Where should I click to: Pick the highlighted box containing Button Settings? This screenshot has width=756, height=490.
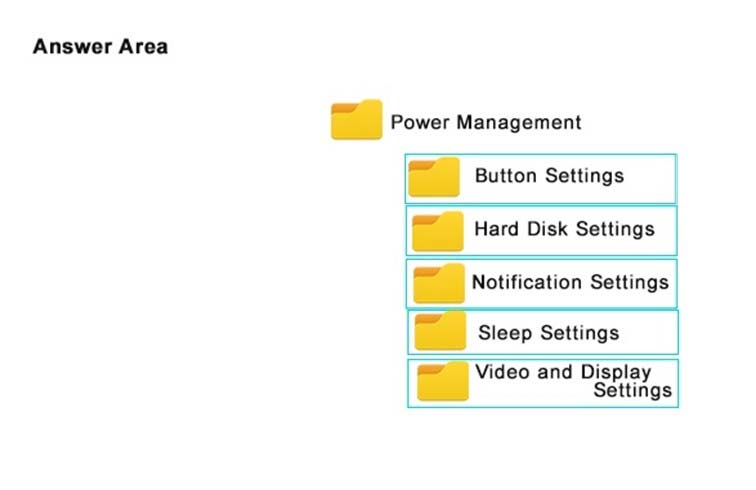point(541,179)
